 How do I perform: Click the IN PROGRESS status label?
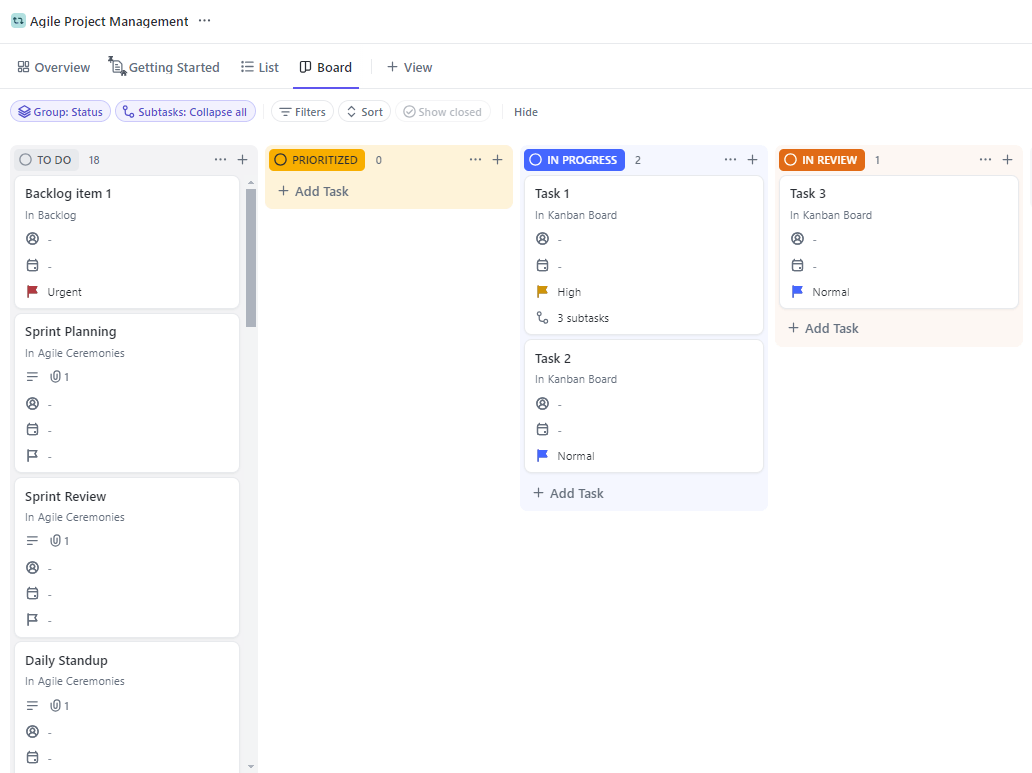[574, 160]
